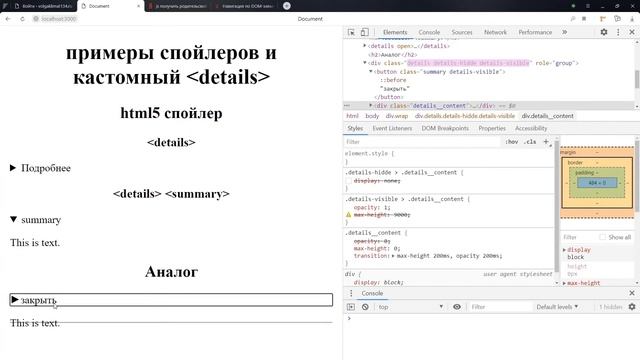This screenshot has width=640, height=360.
Task: Click body in the DOM breadcrumb
Action: pyautogui.click(x=372, y=116)
